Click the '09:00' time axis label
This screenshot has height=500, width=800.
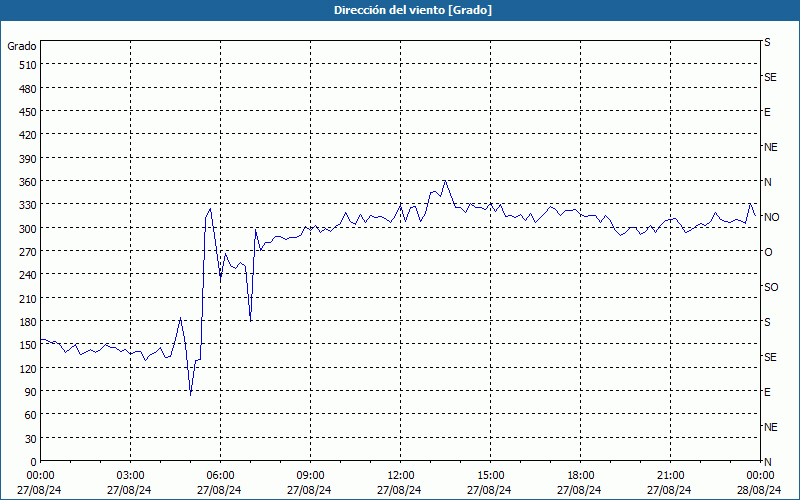tap(310, 476)
